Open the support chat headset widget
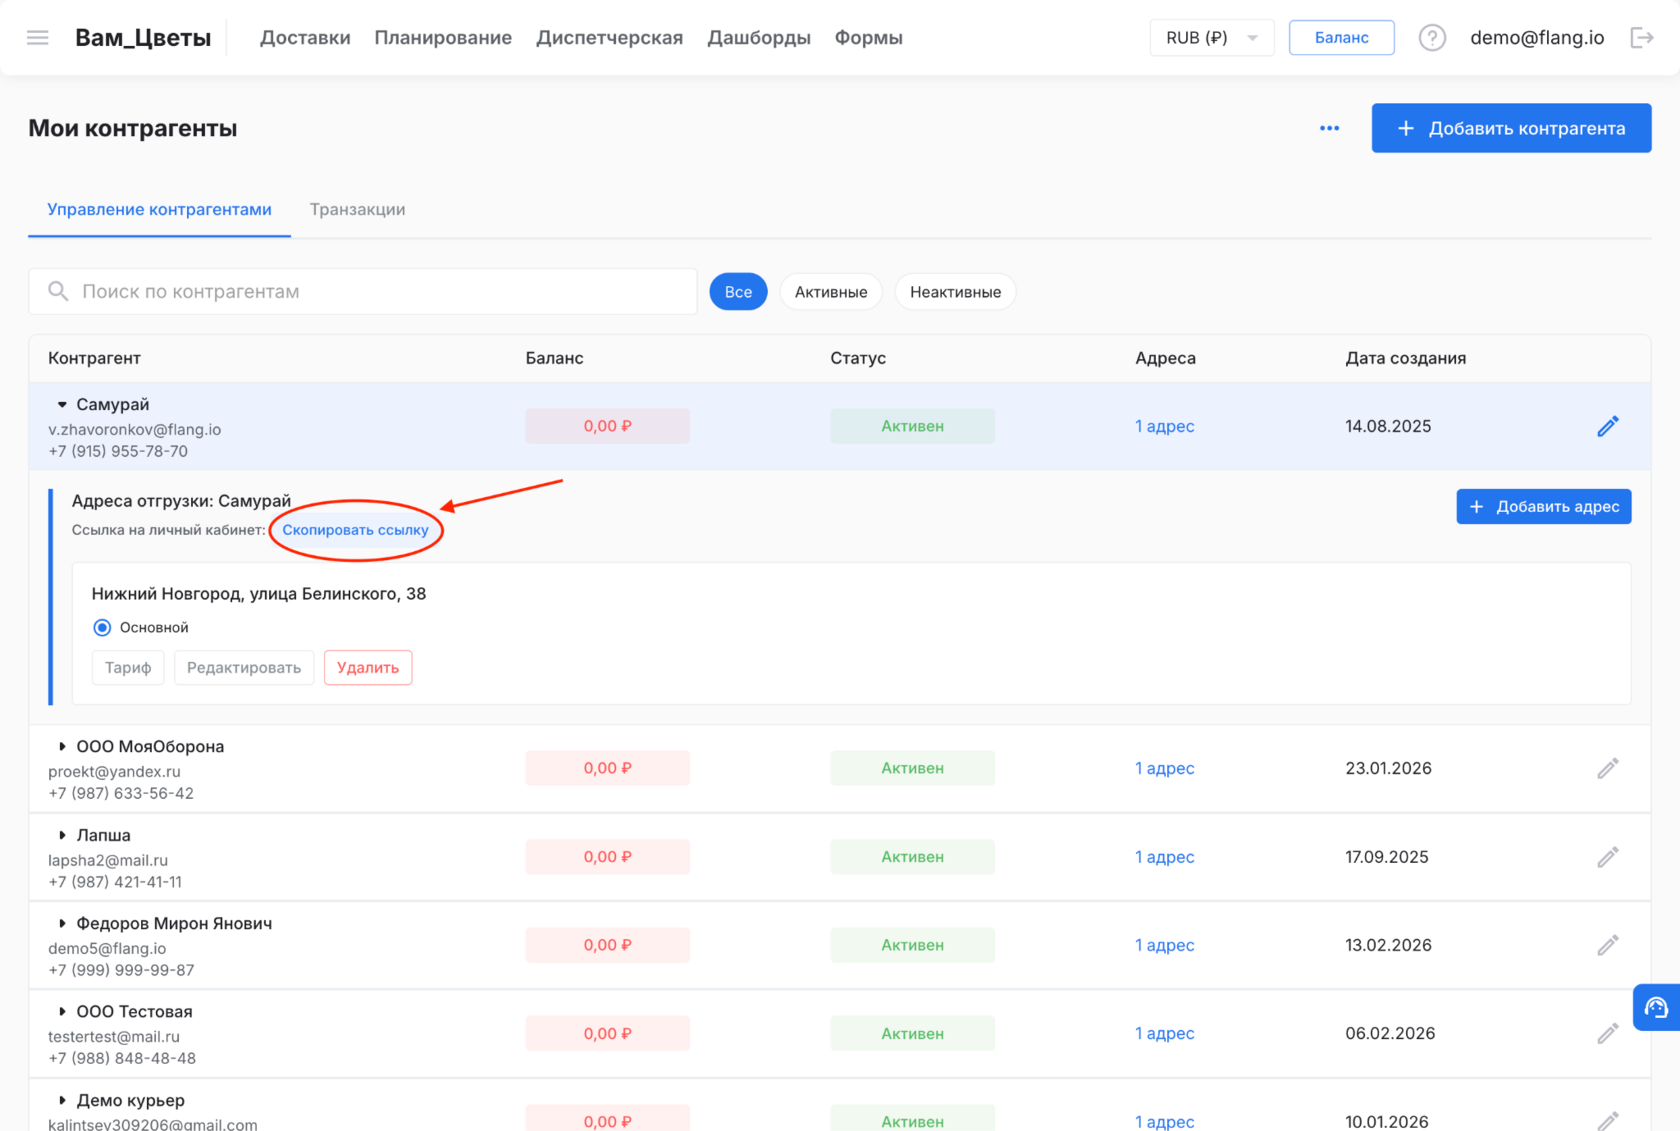 coord(1656,1007)
